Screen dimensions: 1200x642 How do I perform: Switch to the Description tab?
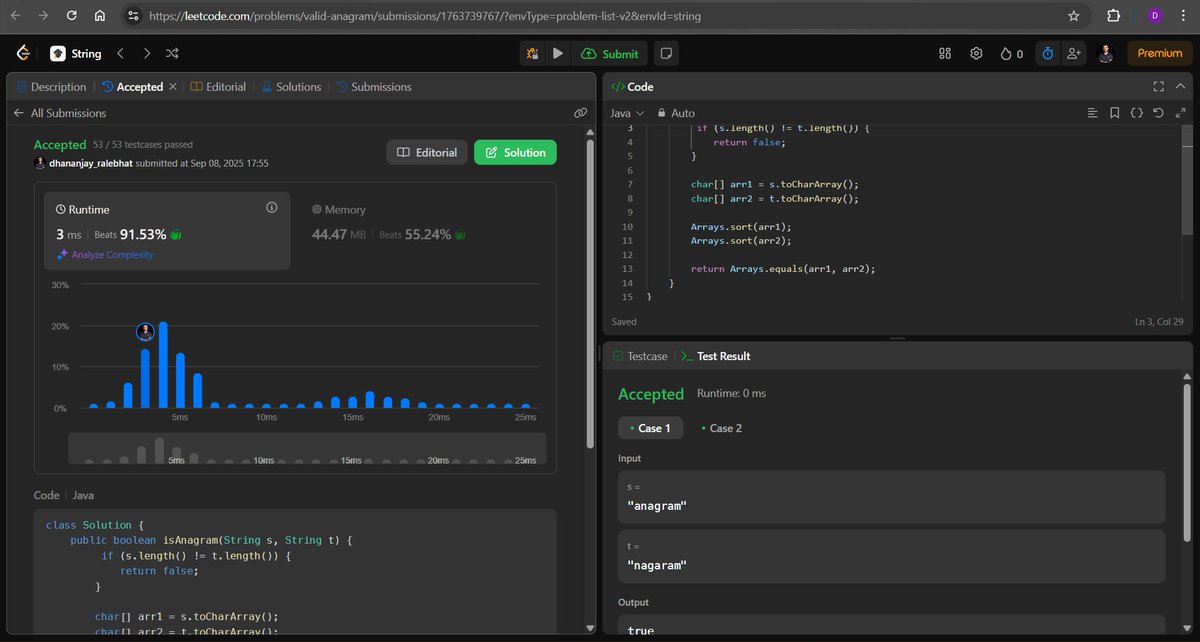[x=51, y=87]
